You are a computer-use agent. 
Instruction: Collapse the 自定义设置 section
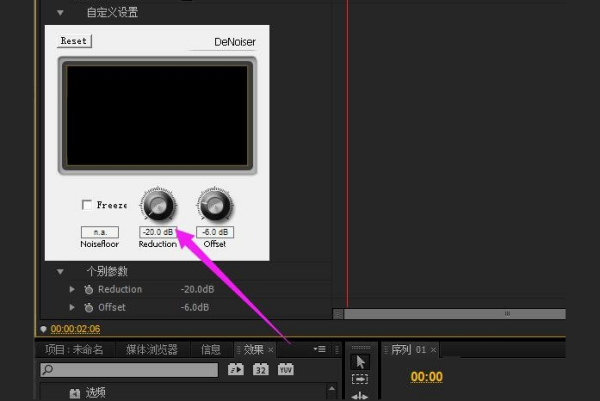60,13
